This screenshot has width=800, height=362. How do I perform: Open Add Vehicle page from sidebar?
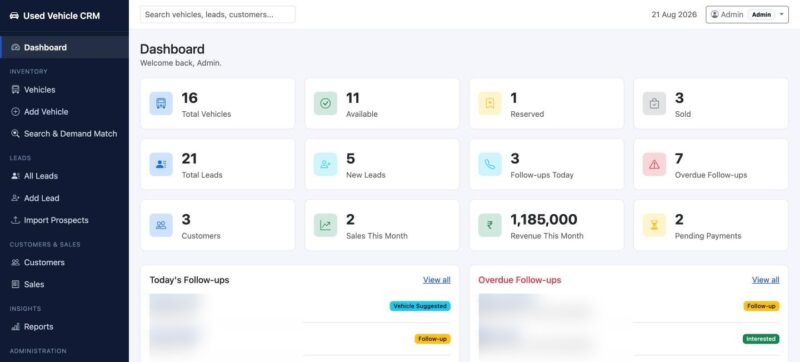(64, 112)
